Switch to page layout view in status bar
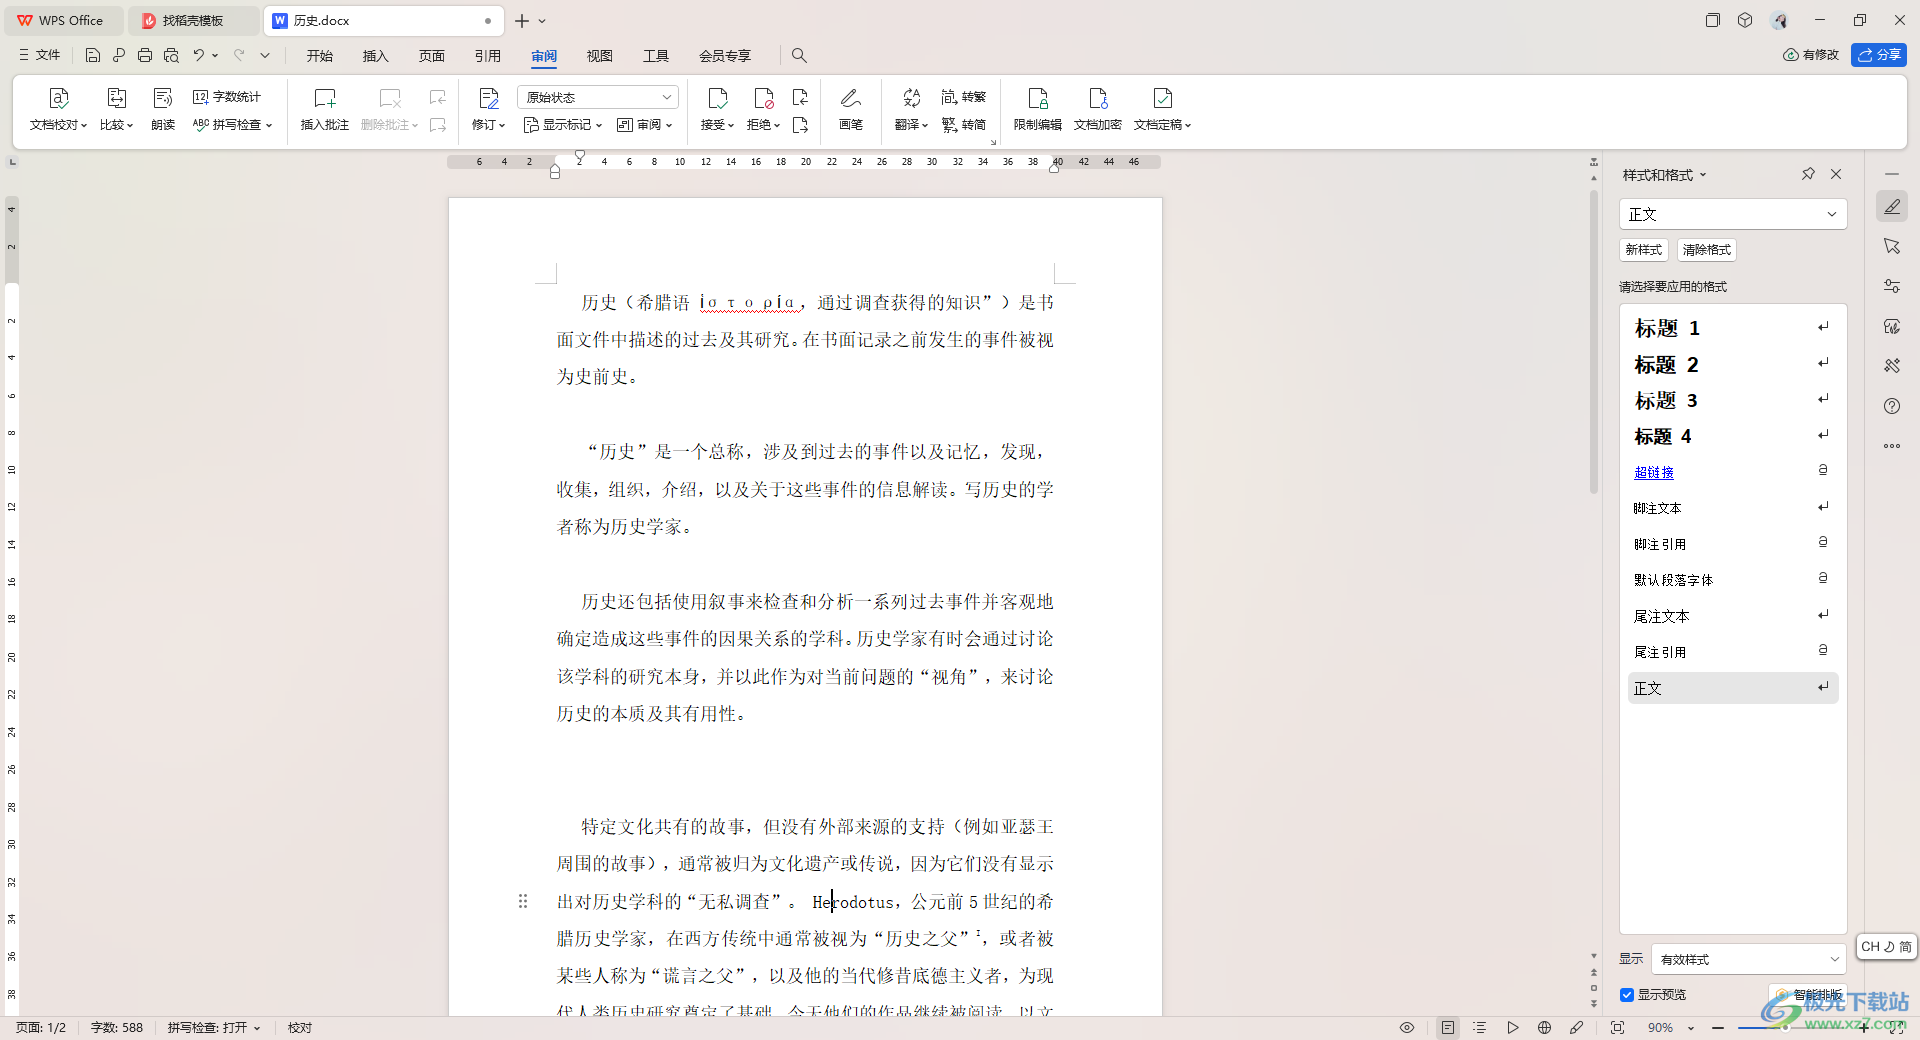1920x1040 pixels. (1447, 1028)
